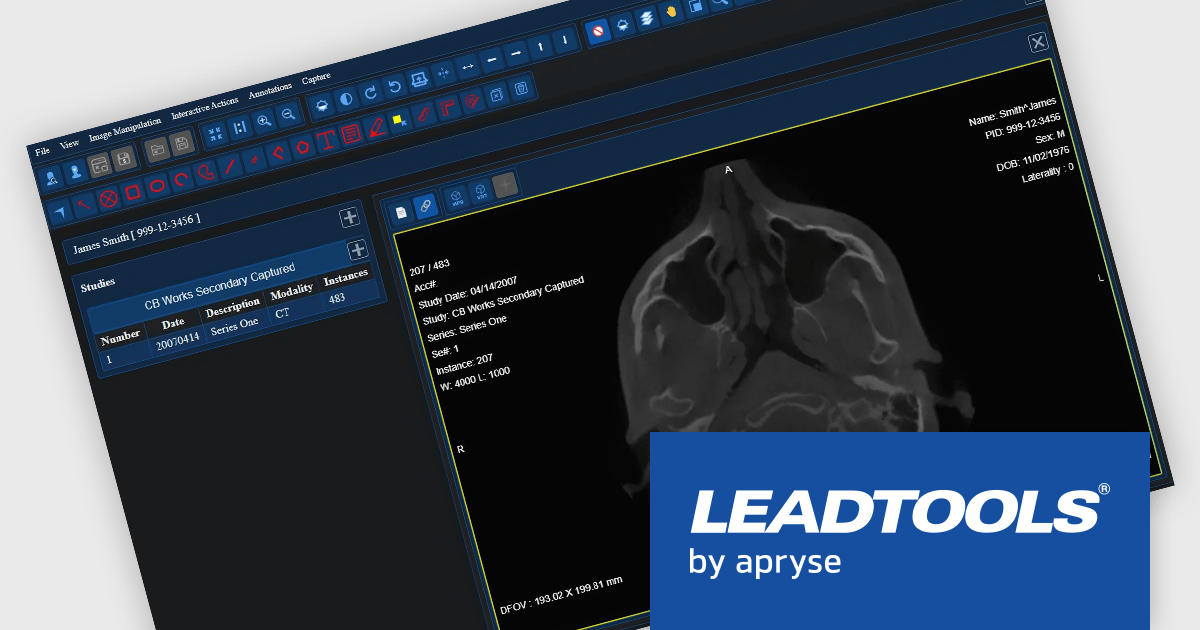Select the red polygon annotation tool
This screenshot has width=1200, height=630.
point(302,146)
